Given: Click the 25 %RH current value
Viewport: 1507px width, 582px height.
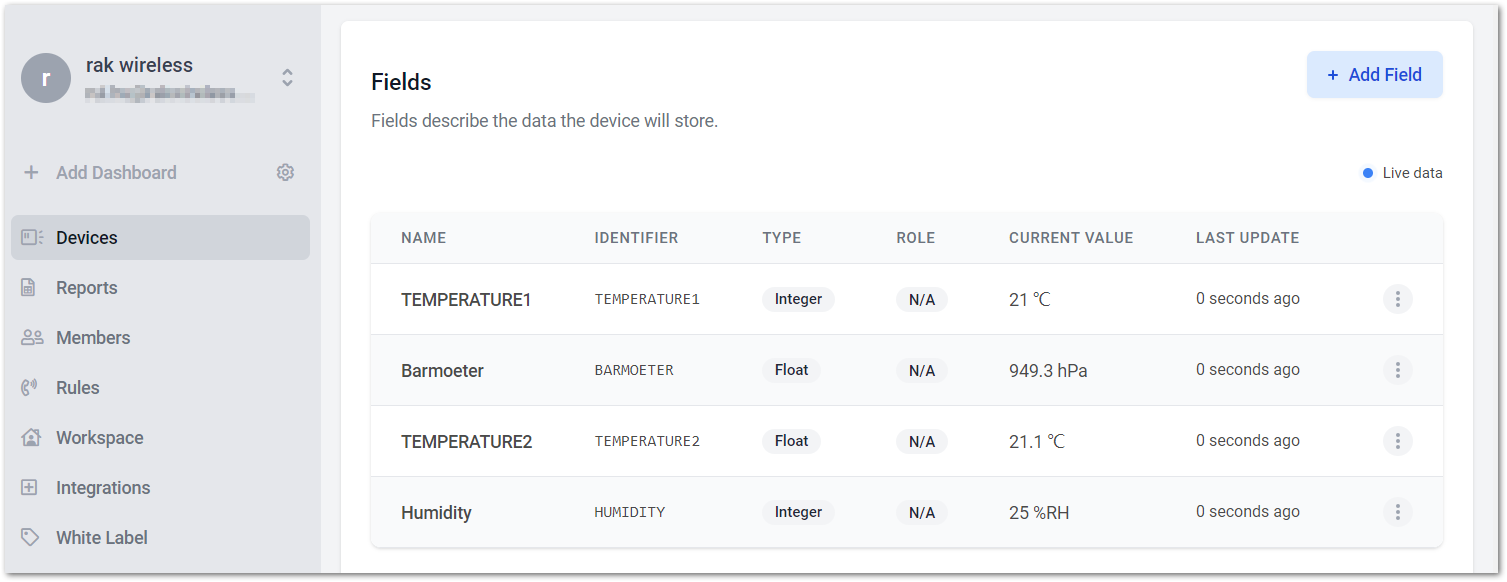Looking at the screenshot, I should coord(1039,512).
